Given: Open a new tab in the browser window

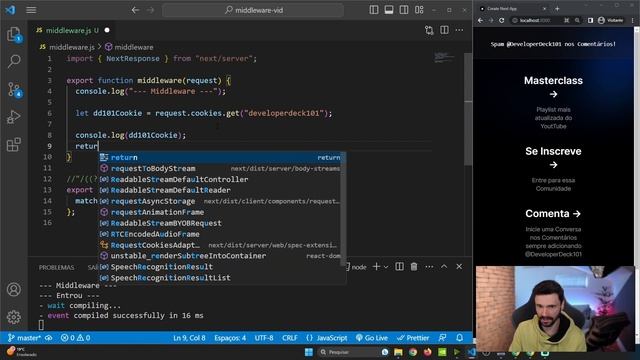Looking at the screenshot, I should click(557, 8).
